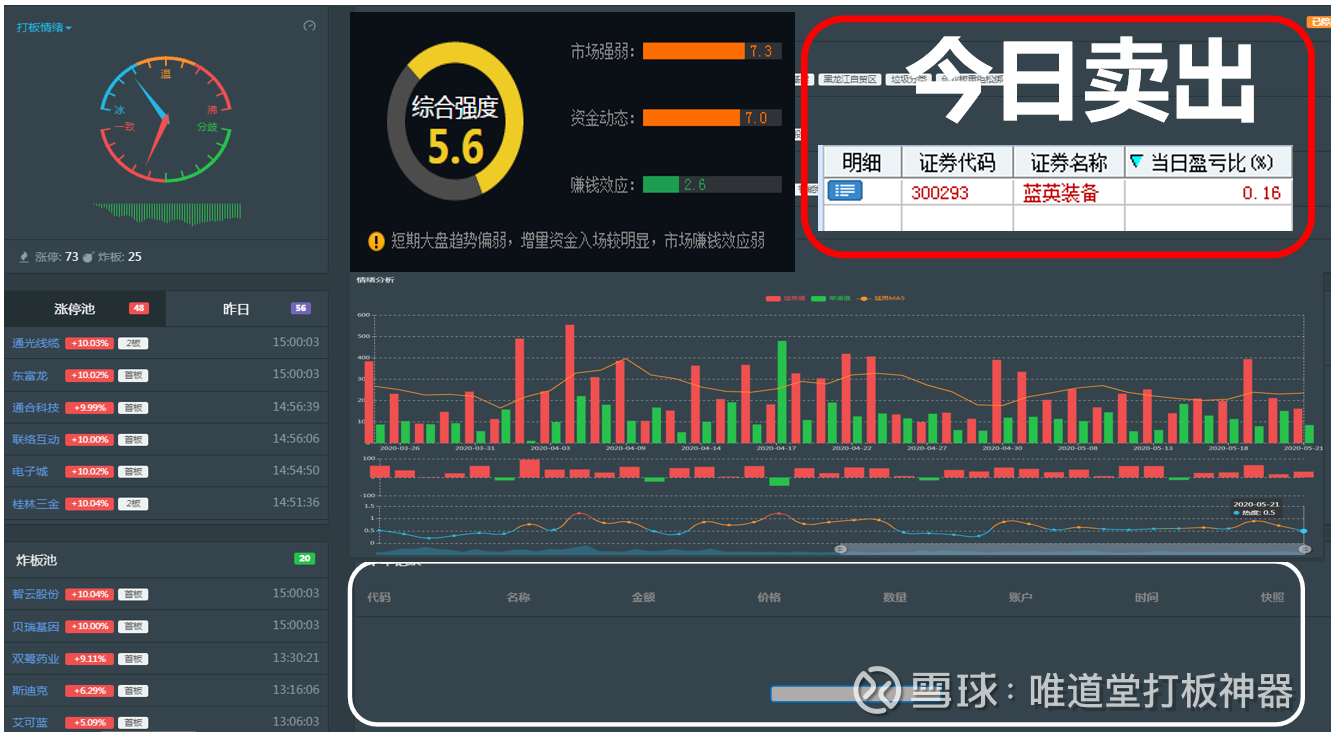Click the 金额 column header in order table
Image resolution: width=1336 pixels, height=735 pixels.
coord(643,597)
